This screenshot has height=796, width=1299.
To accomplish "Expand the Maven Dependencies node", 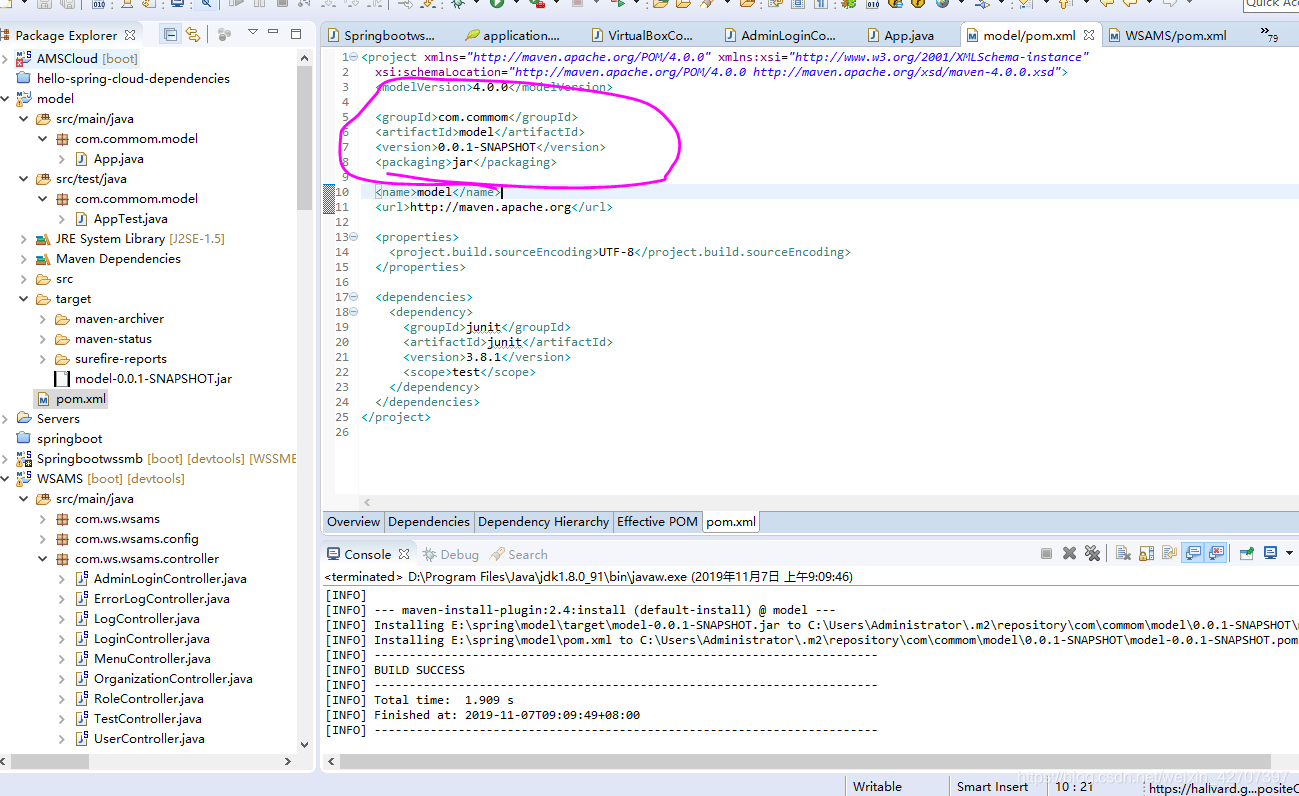I will (24, 259).
